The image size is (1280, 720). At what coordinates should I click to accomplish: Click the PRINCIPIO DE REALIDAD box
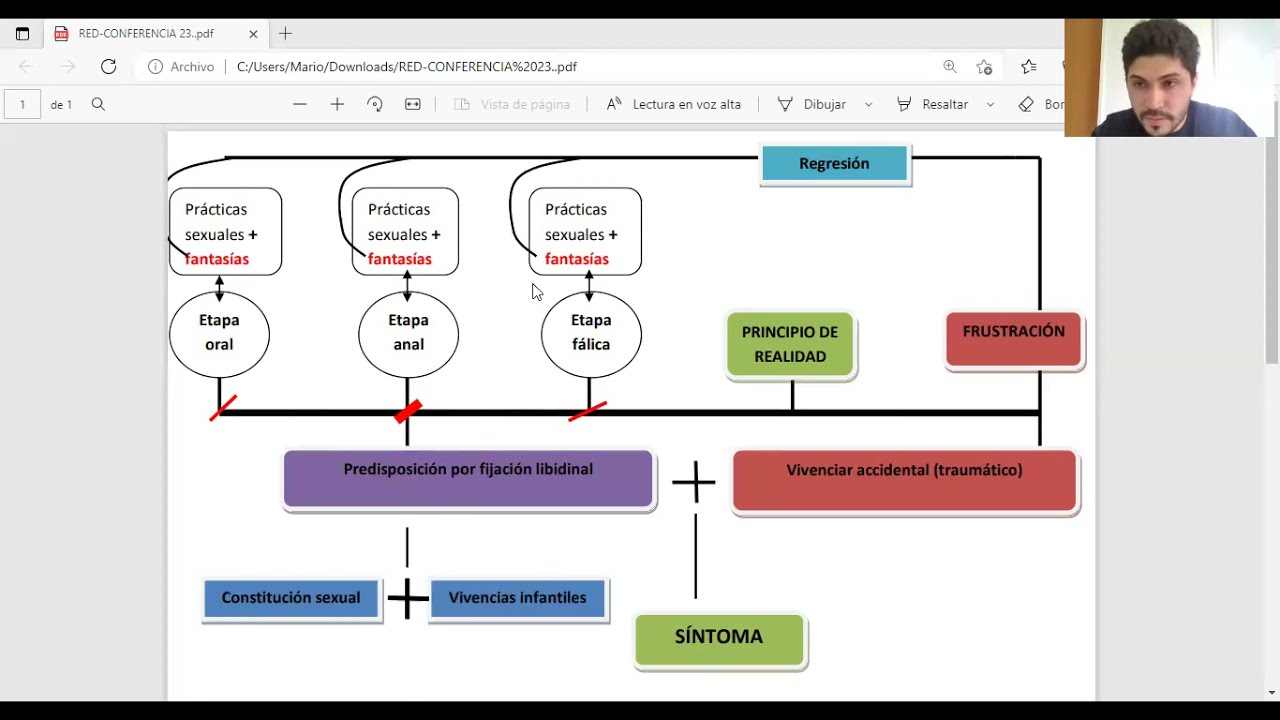(790, 345)
